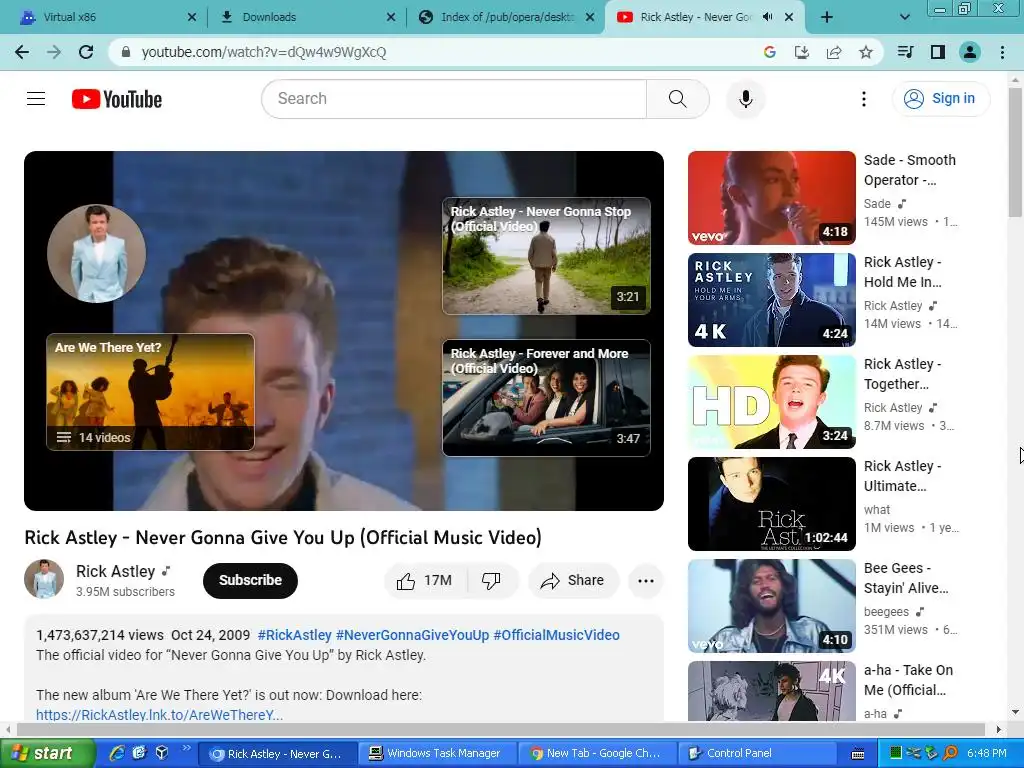The width and height of the screenshot is (1024, 768).
Task: Open the Never Gonna Stop end card
Action: tap(547, 256)
